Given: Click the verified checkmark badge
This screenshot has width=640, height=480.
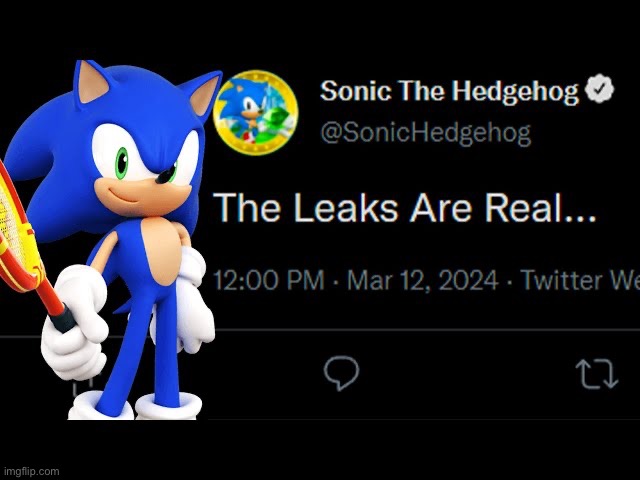Looking at the screenshot, I should [599, 89].
